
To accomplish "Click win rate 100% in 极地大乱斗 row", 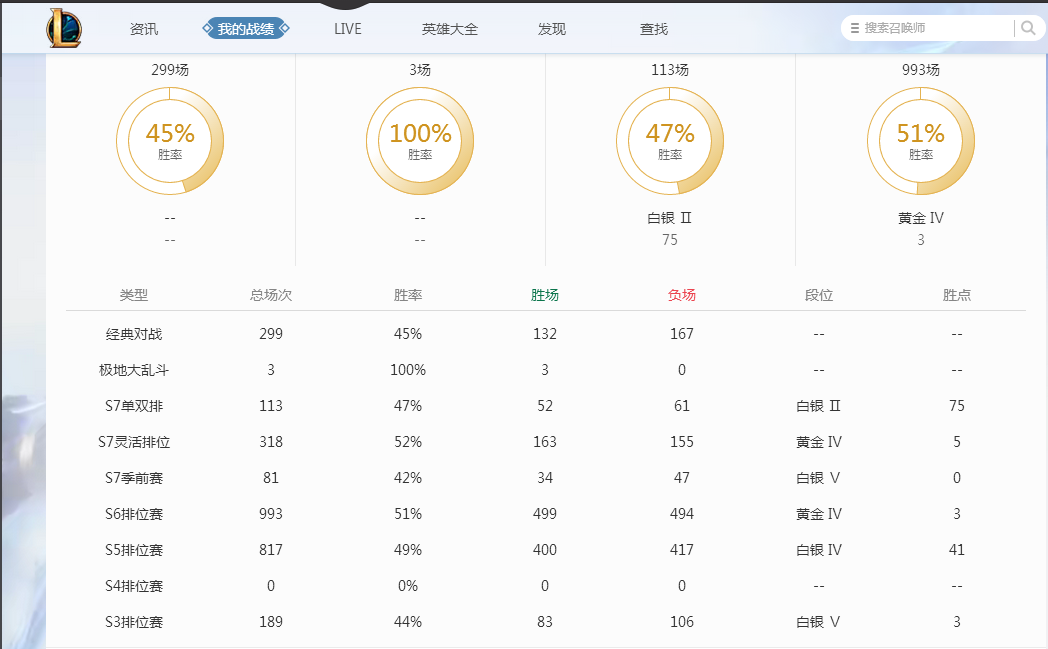I will pyautogui.click(x=408, y=370).
